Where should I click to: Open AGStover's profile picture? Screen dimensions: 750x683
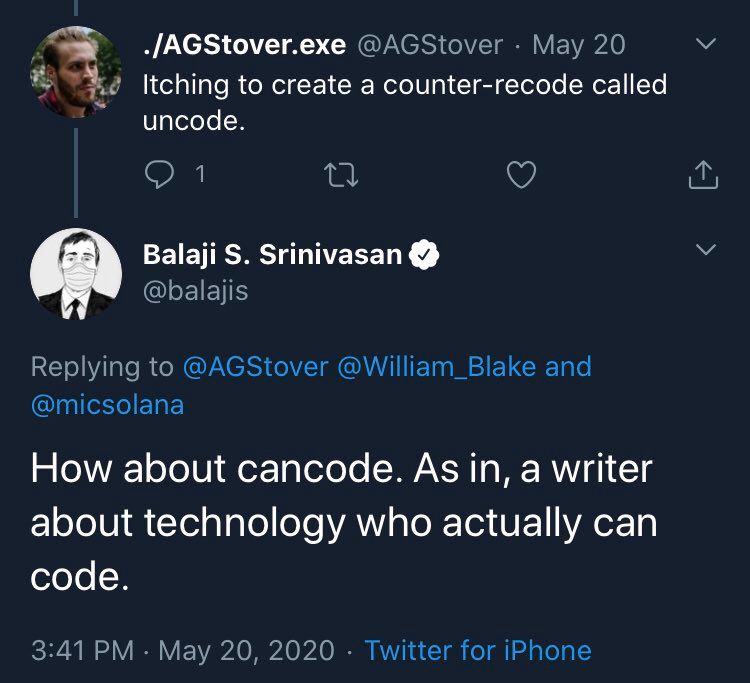pos(76,71)
